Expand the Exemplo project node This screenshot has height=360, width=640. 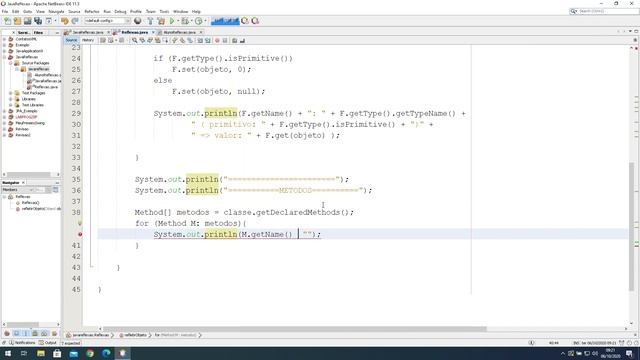(x=4, y=45)
